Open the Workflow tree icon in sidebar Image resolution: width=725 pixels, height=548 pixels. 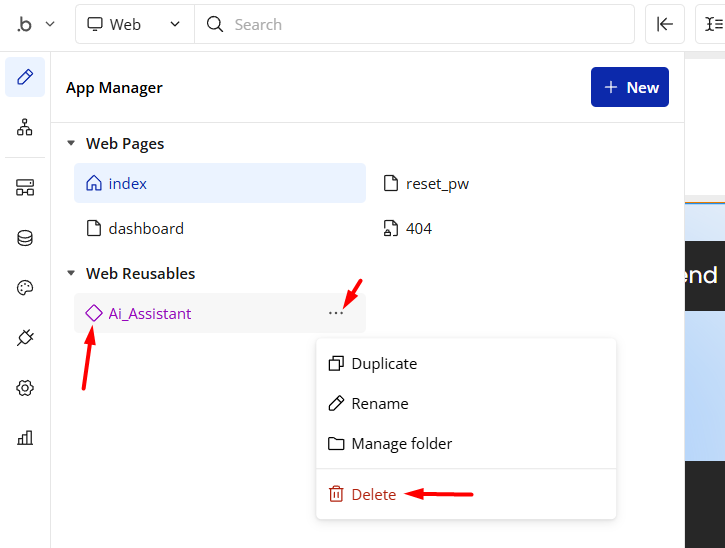click(x=25, y=127)
